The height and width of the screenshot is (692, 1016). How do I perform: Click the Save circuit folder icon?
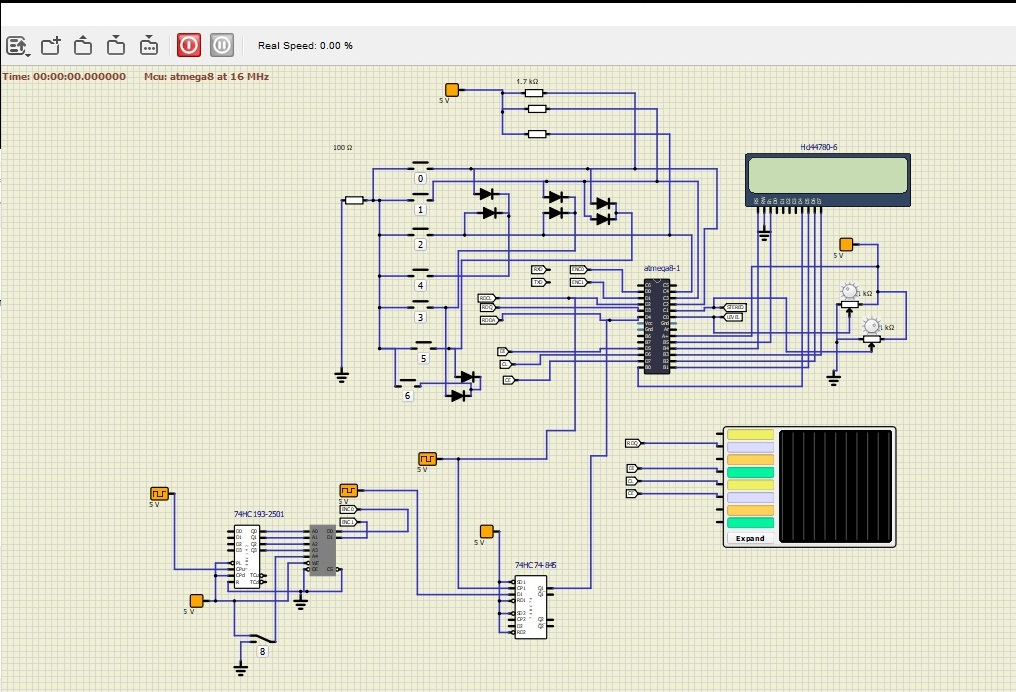pyautogui.click(x=116, y=45)
